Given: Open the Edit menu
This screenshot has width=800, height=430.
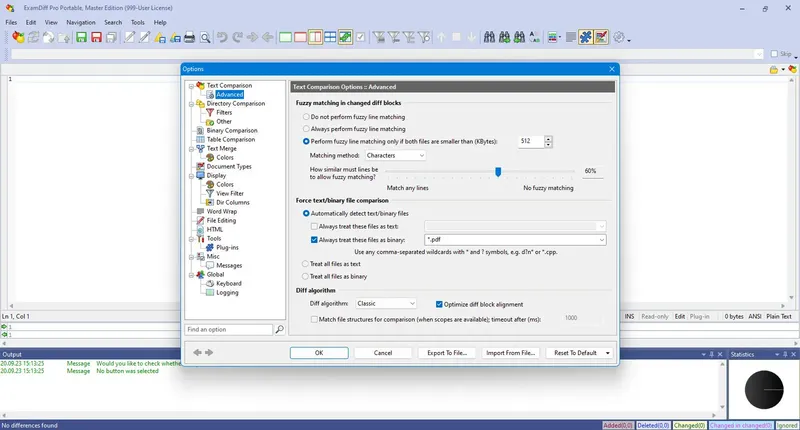Looking at the screenshot, I should point(31,22).
